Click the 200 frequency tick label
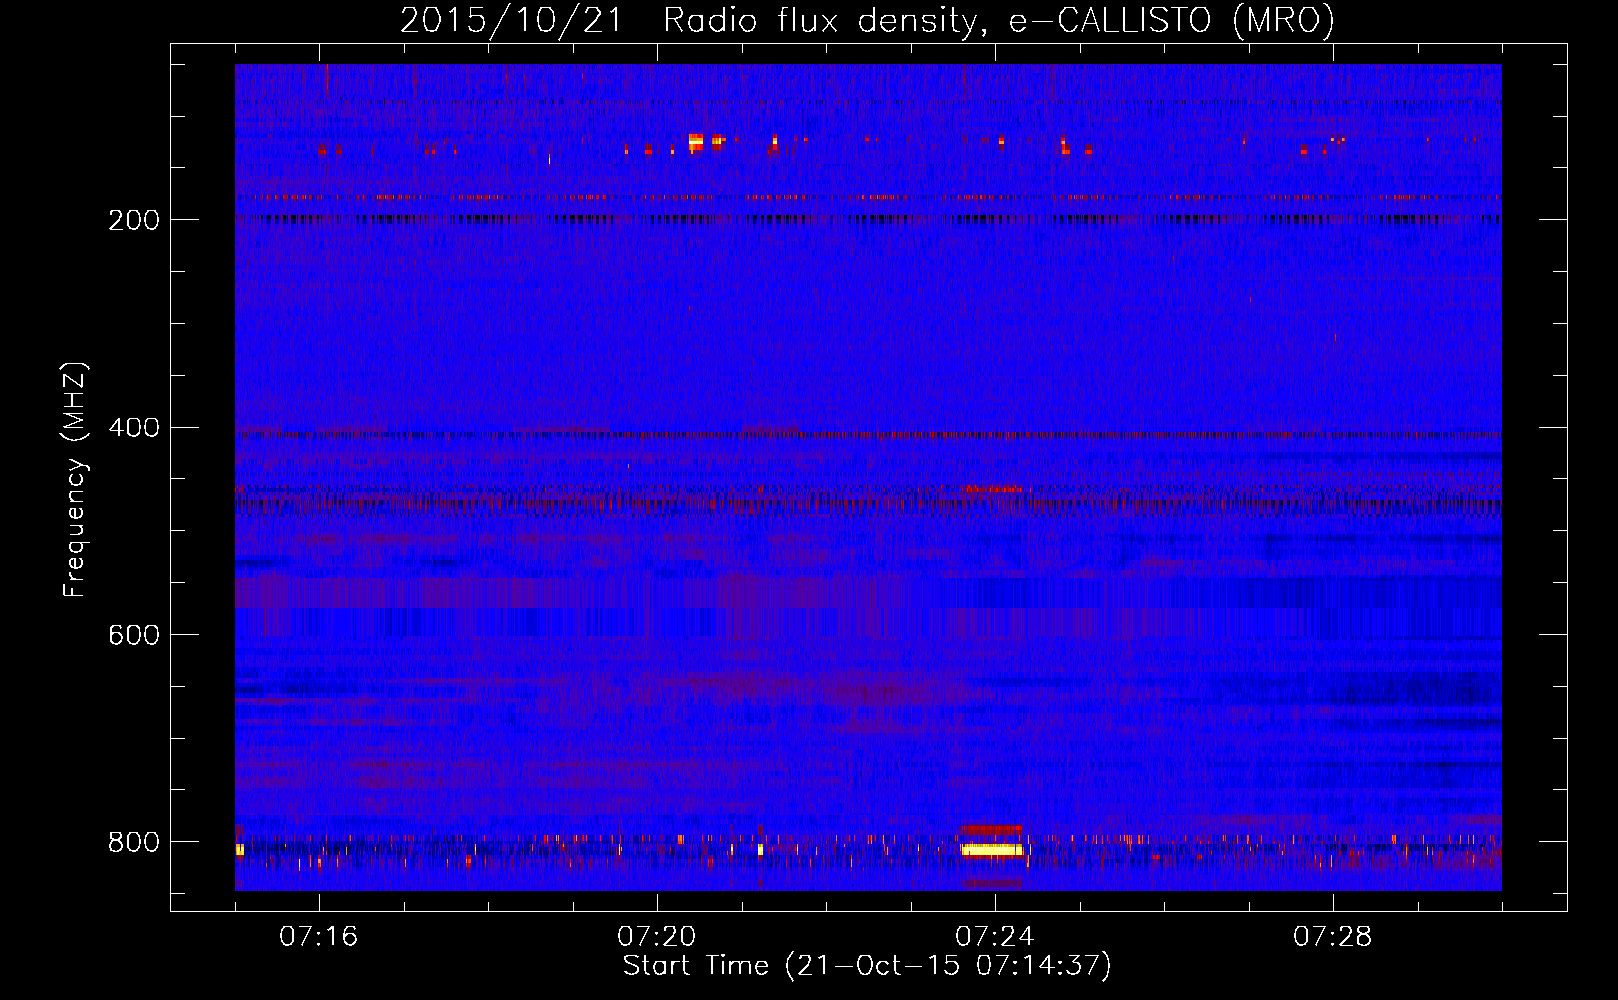The height and width of the screenshot is (1000, 1618). pyautogui.click(x=134, y=220)
